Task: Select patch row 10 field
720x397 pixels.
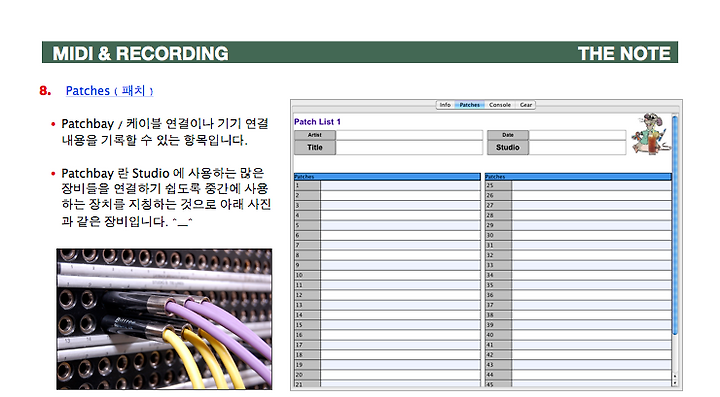Action: 400,275
